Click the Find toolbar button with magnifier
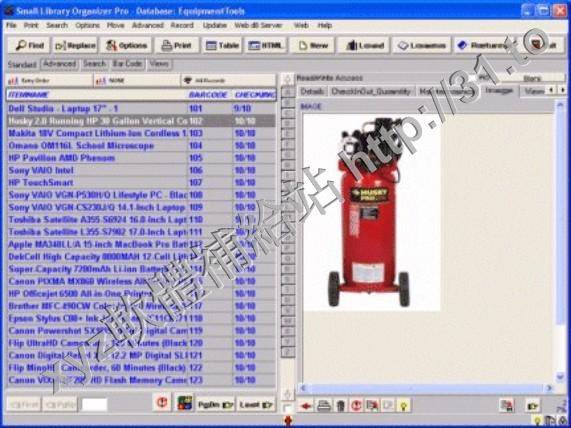Screen dimensions: 571x428 click(30, 46)
